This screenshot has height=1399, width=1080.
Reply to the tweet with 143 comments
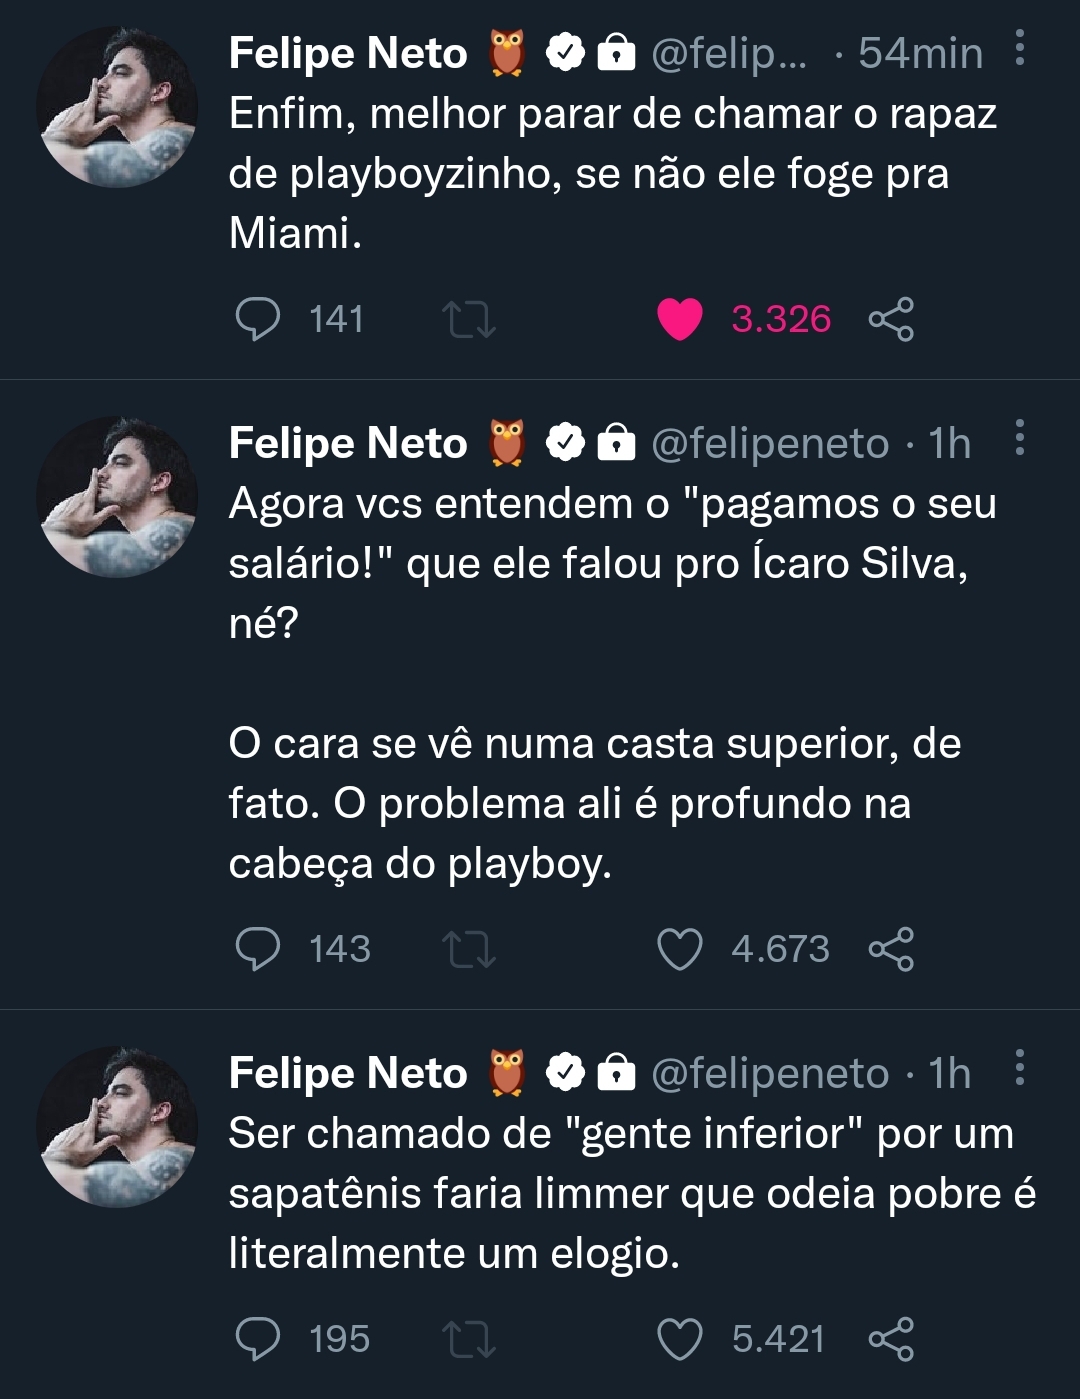(x=258, y=949)
